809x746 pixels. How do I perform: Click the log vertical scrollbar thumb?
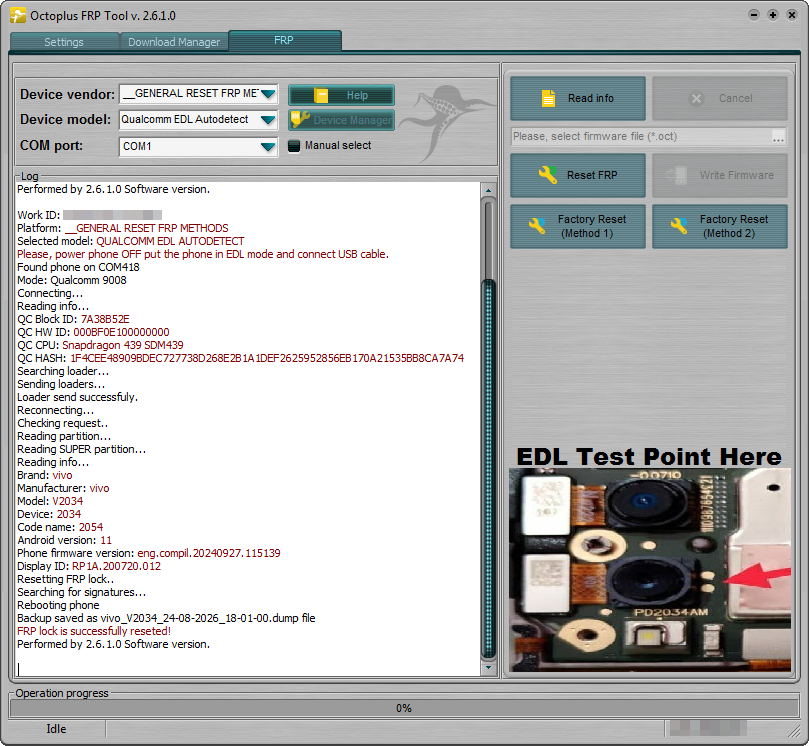point(488,468)
